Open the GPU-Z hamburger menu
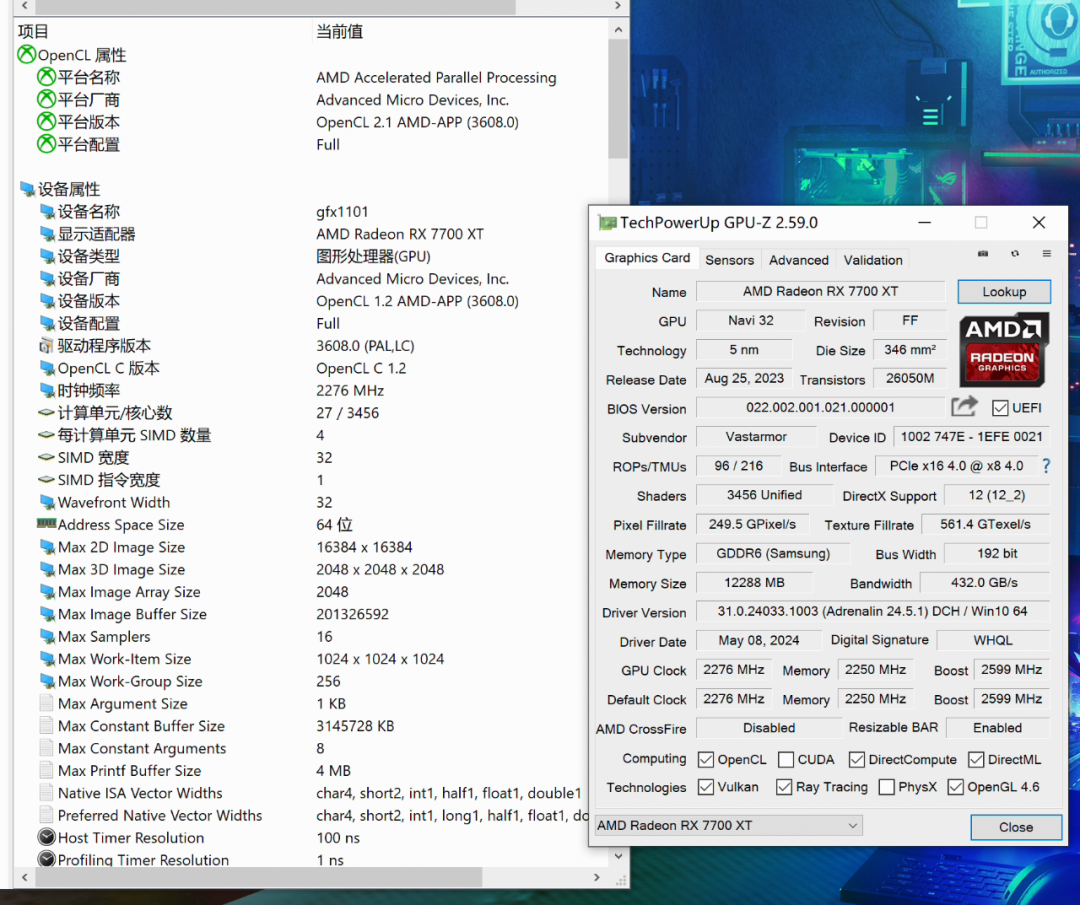 pos(1046,253)
